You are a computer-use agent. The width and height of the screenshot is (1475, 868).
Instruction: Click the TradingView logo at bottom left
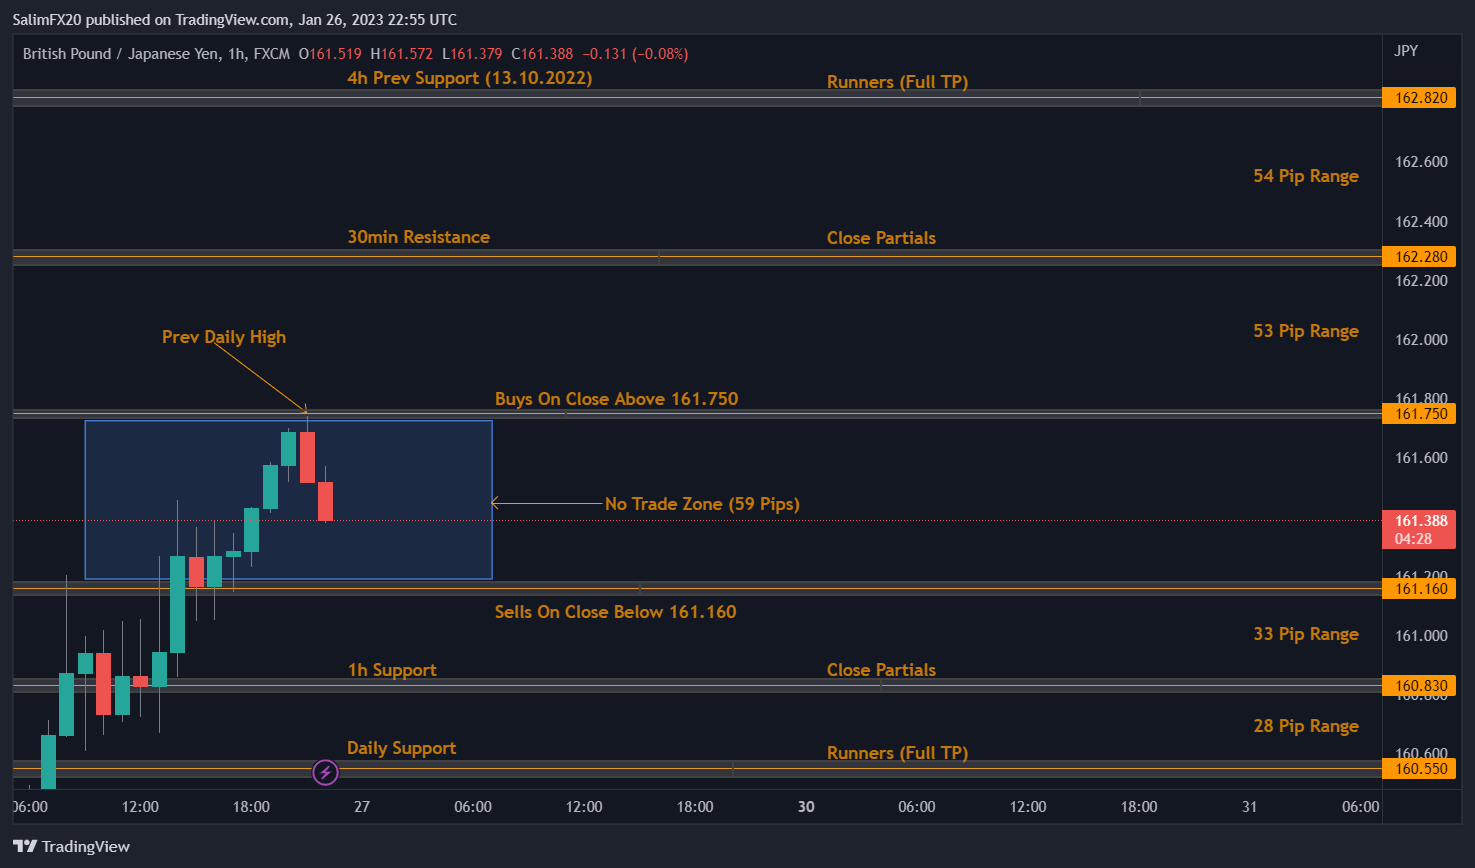(72, 847)
